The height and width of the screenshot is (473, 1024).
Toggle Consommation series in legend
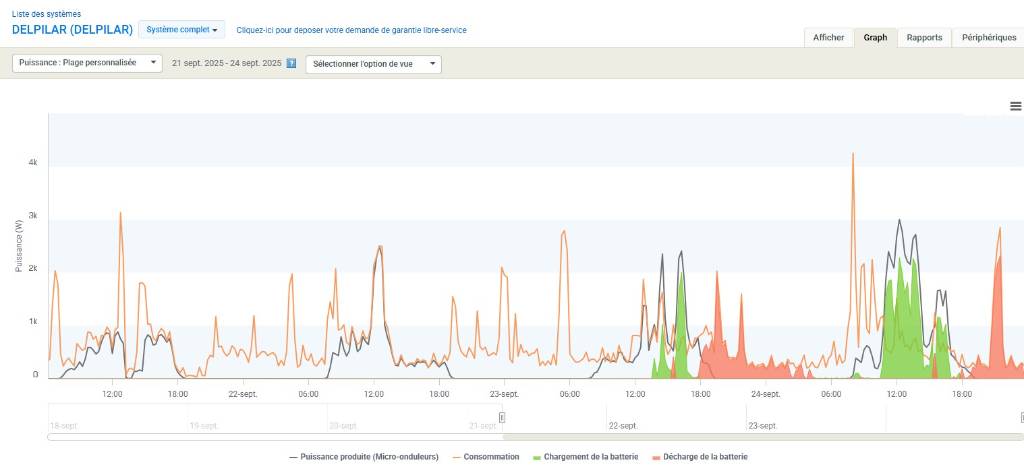click(x=486, y=457)
